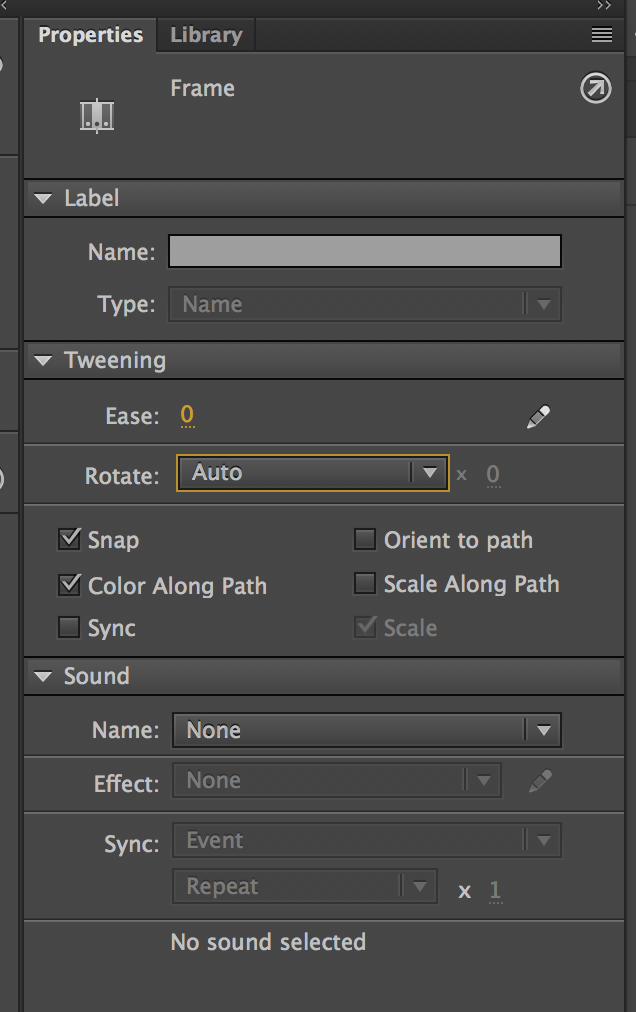Select the Properties tab
This screenshot has height=1012, width=636.
(x=90, y=35)
